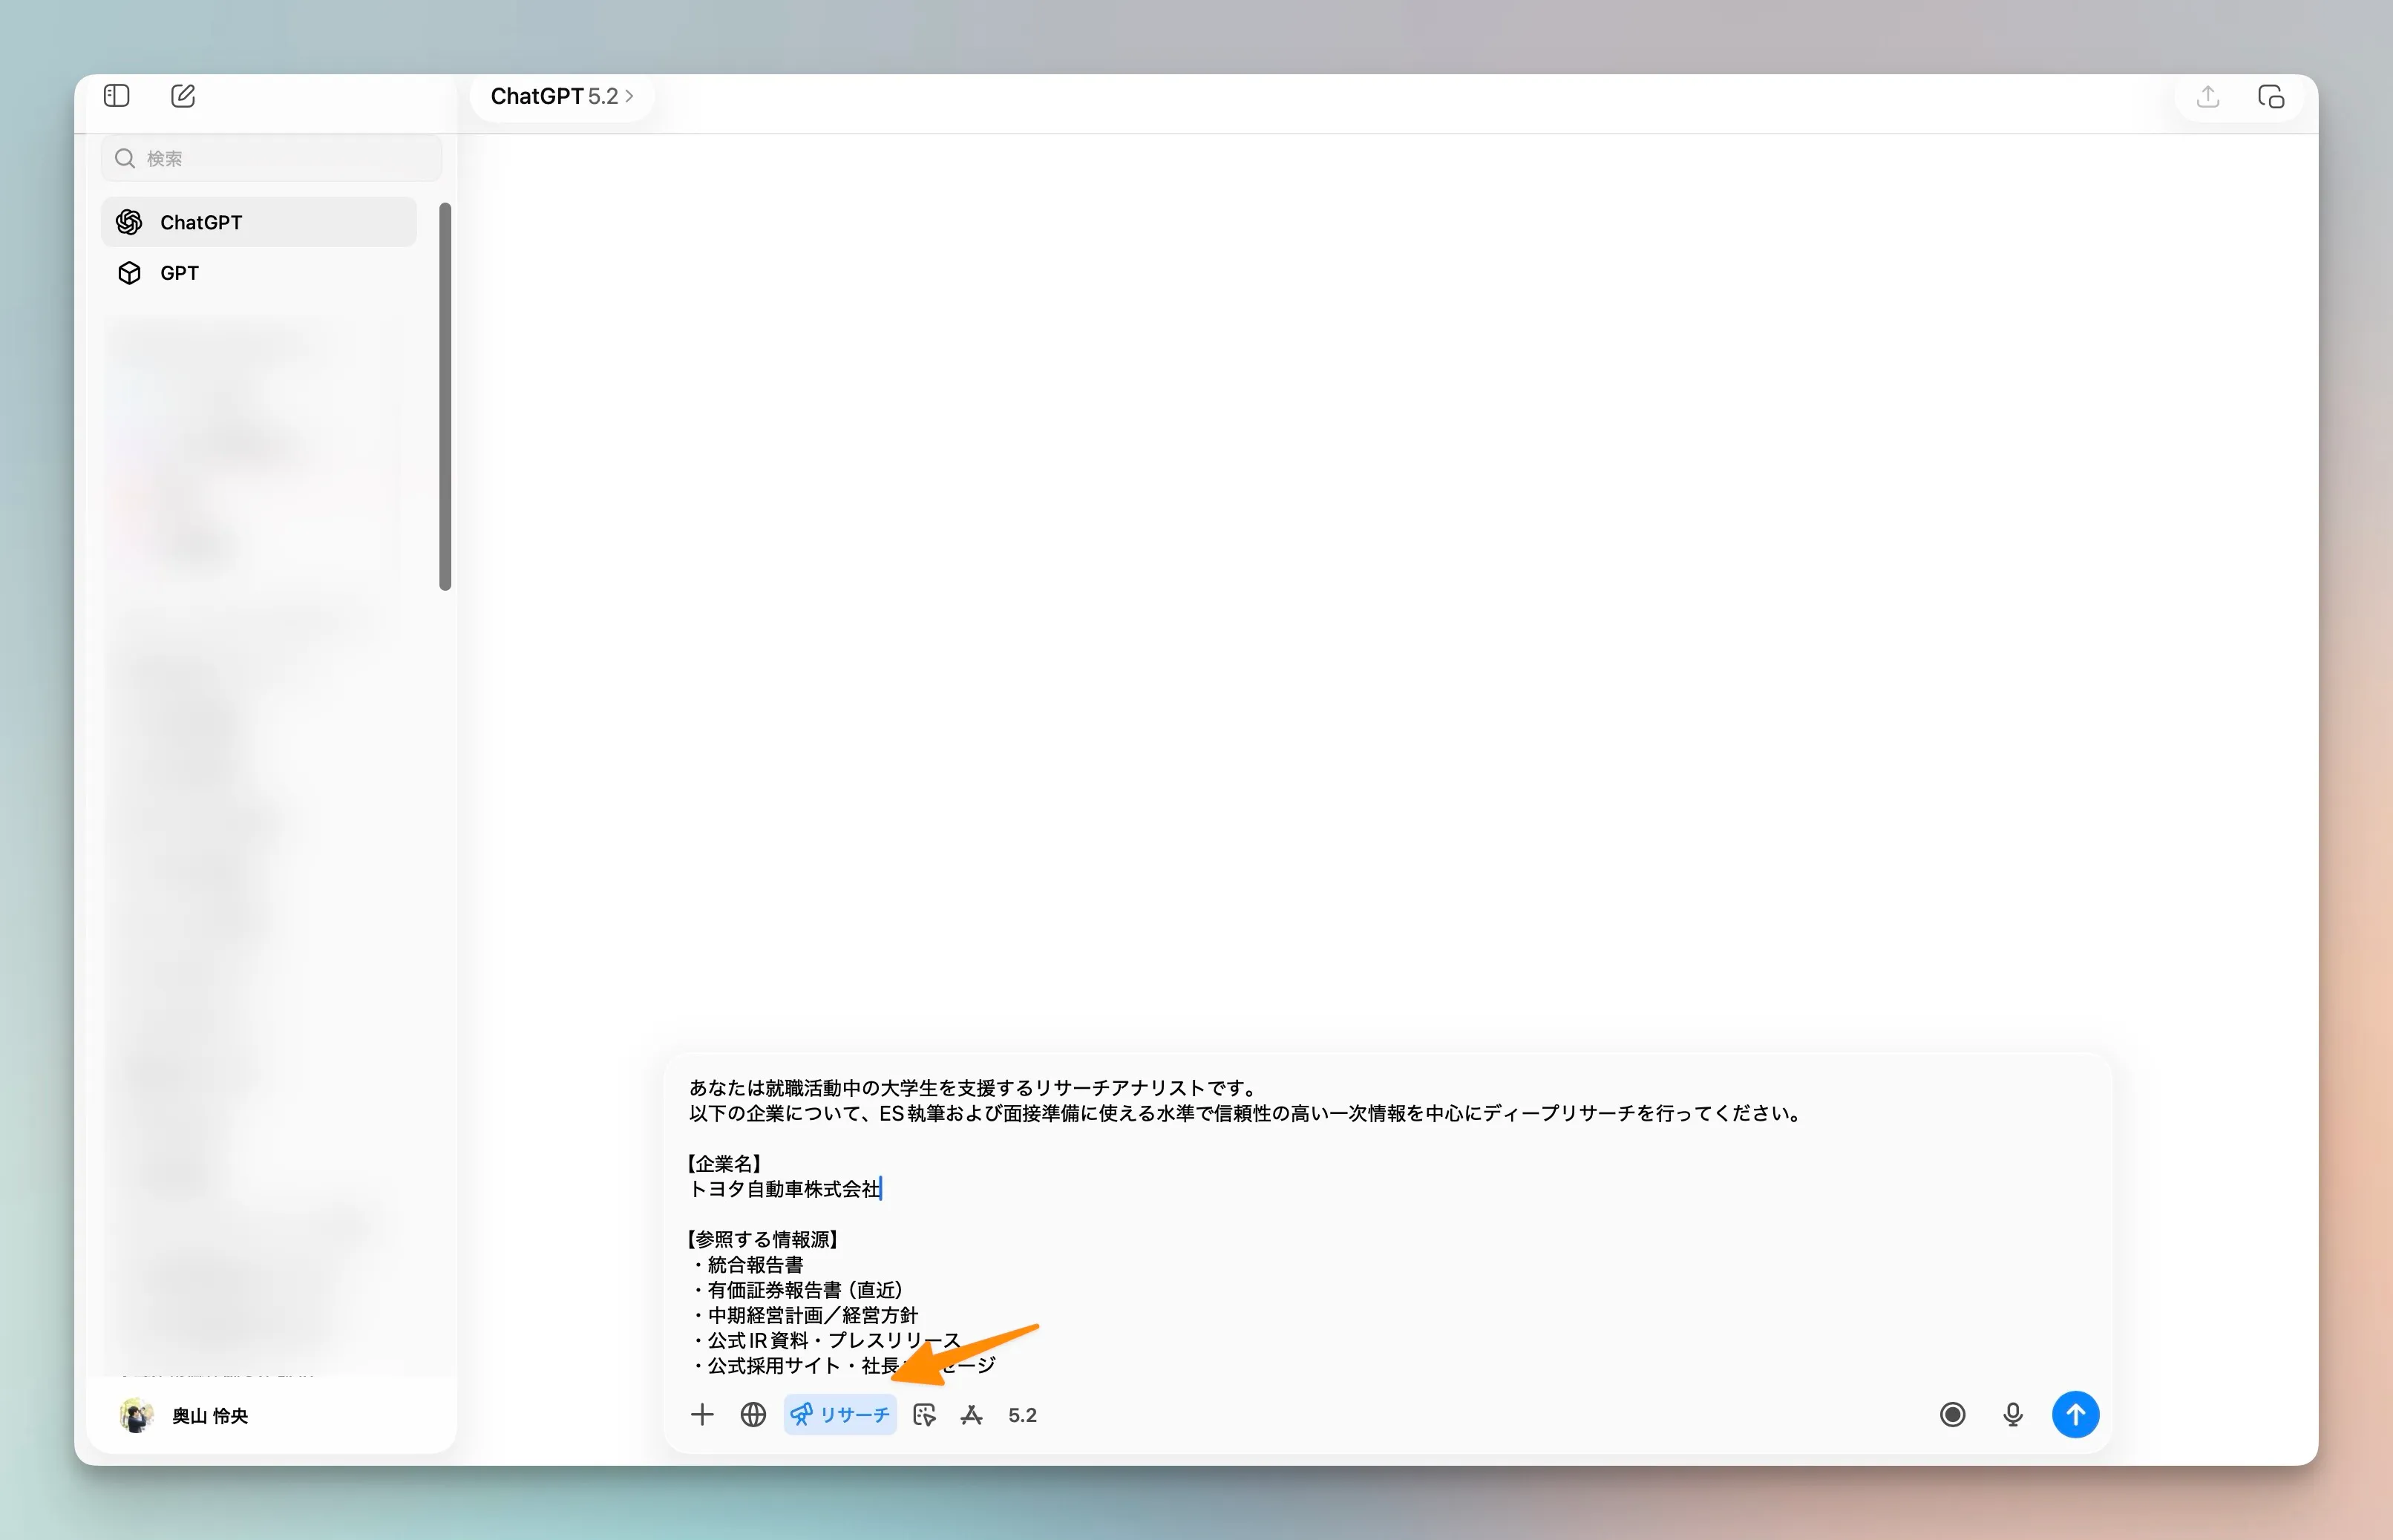The height and width of the screenshot is (1540, 2393).
Task: Enable web search with the globe icon
Action: pyautogui.click(x=752, y=1414)
